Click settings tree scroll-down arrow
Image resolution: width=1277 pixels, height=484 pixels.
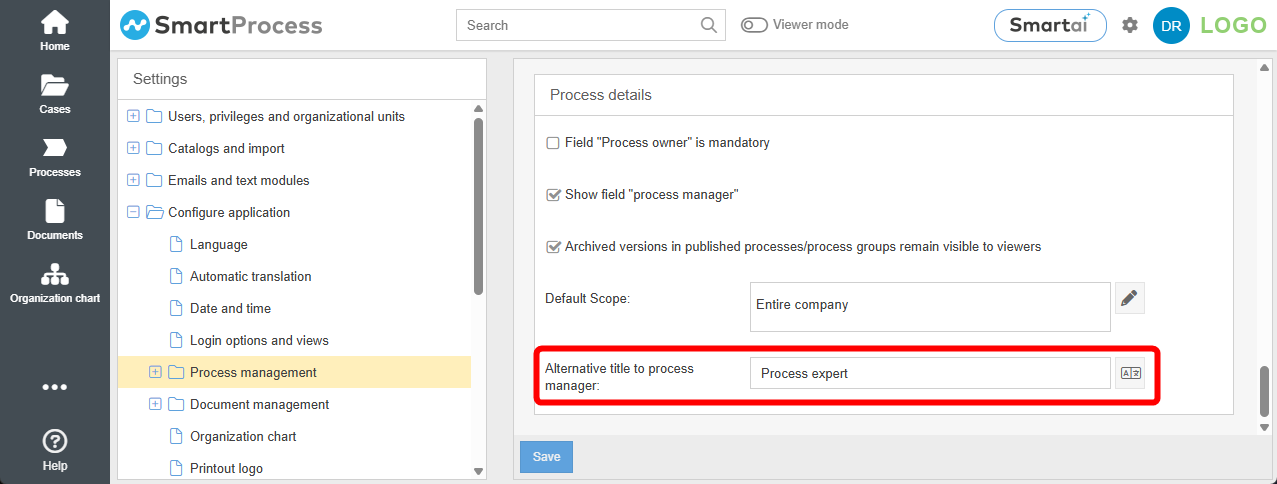click(x=478, y=471)
